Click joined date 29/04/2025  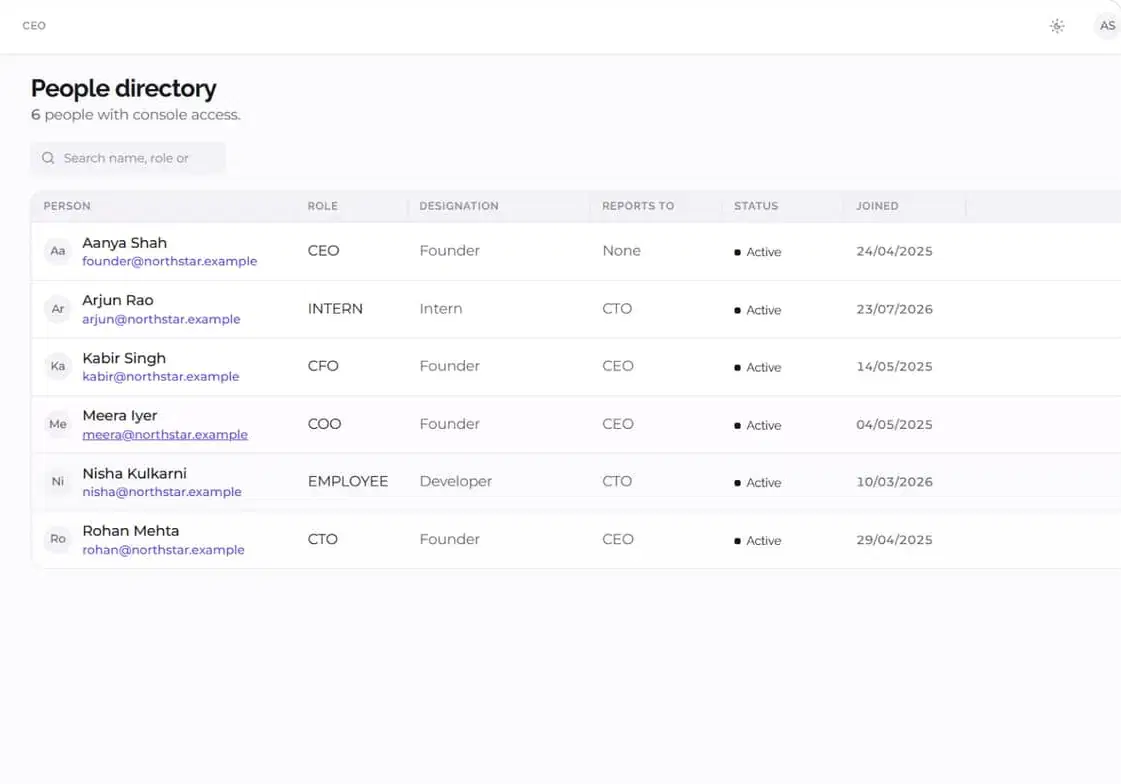tap(894, 540)
